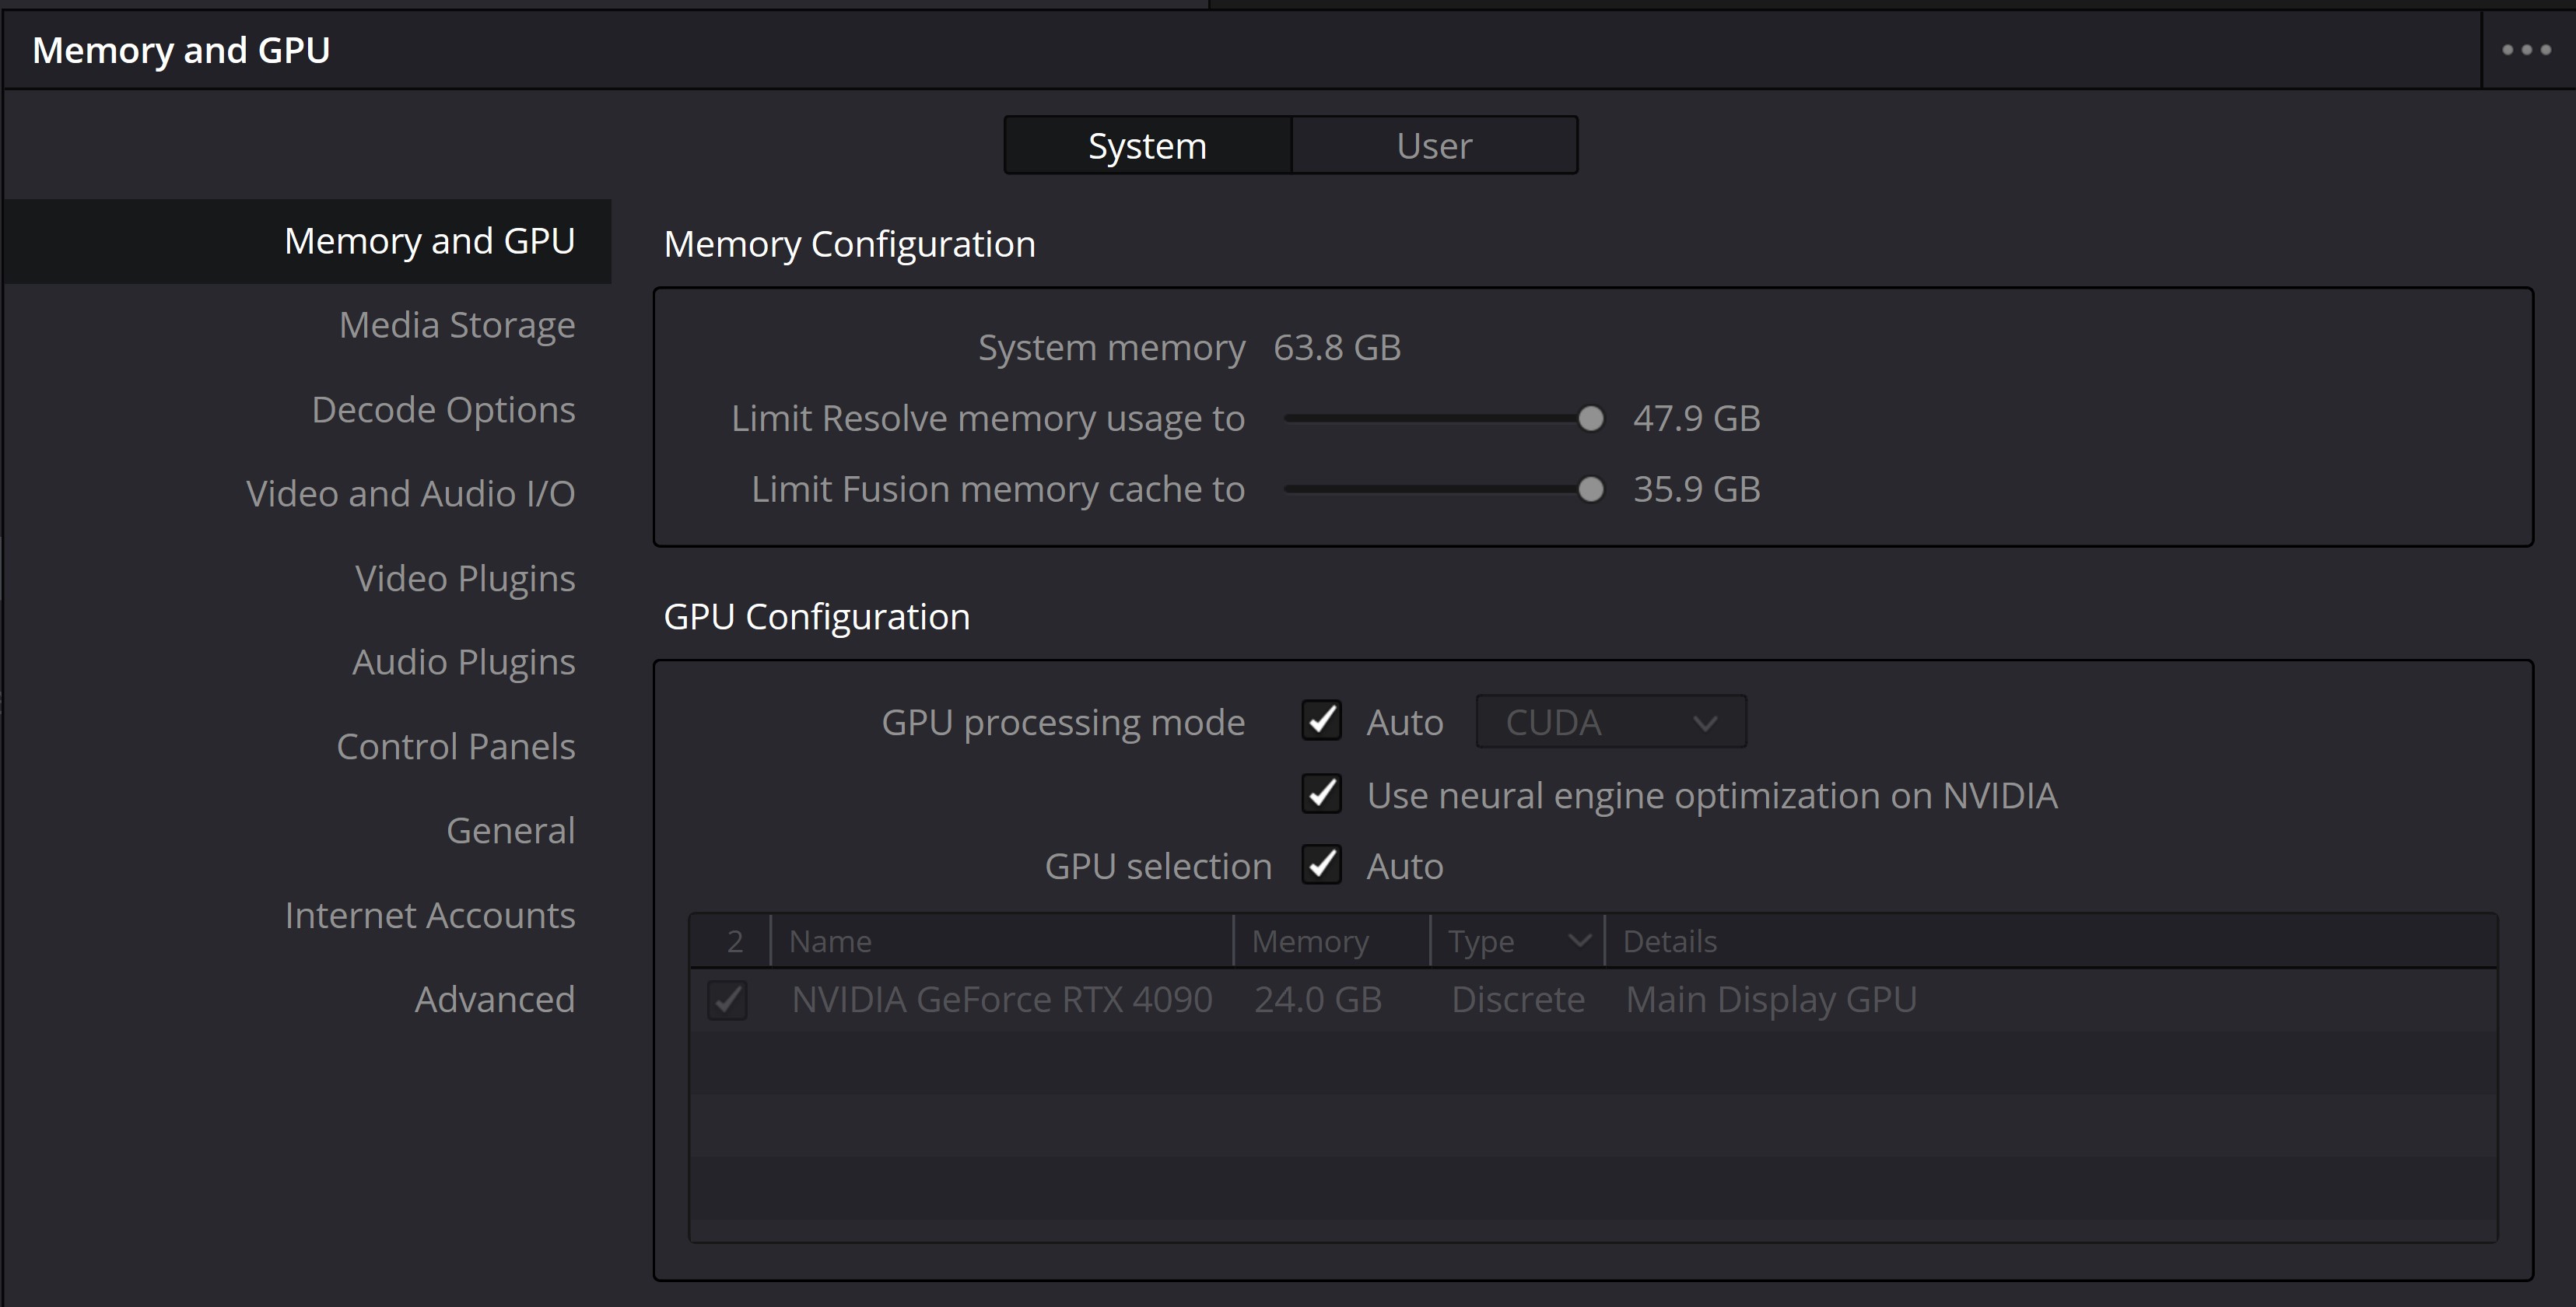Click the Details column header
Image resolution: width=2576 pixels, height=1307 pixels.
pyautogui.click(x=2050, y=942)
